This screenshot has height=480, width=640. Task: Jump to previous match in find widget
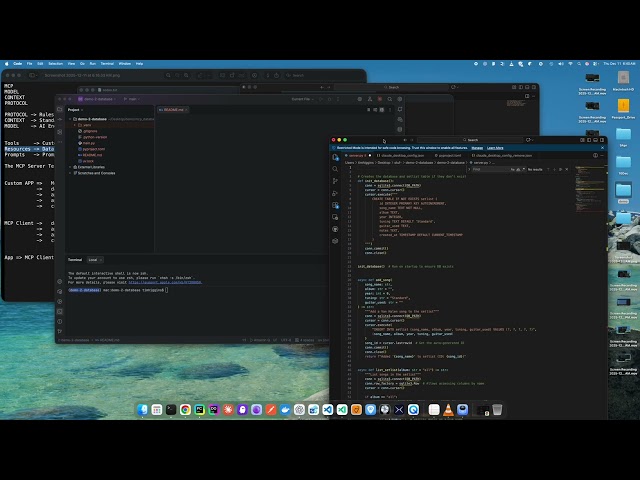coord(548,169)
